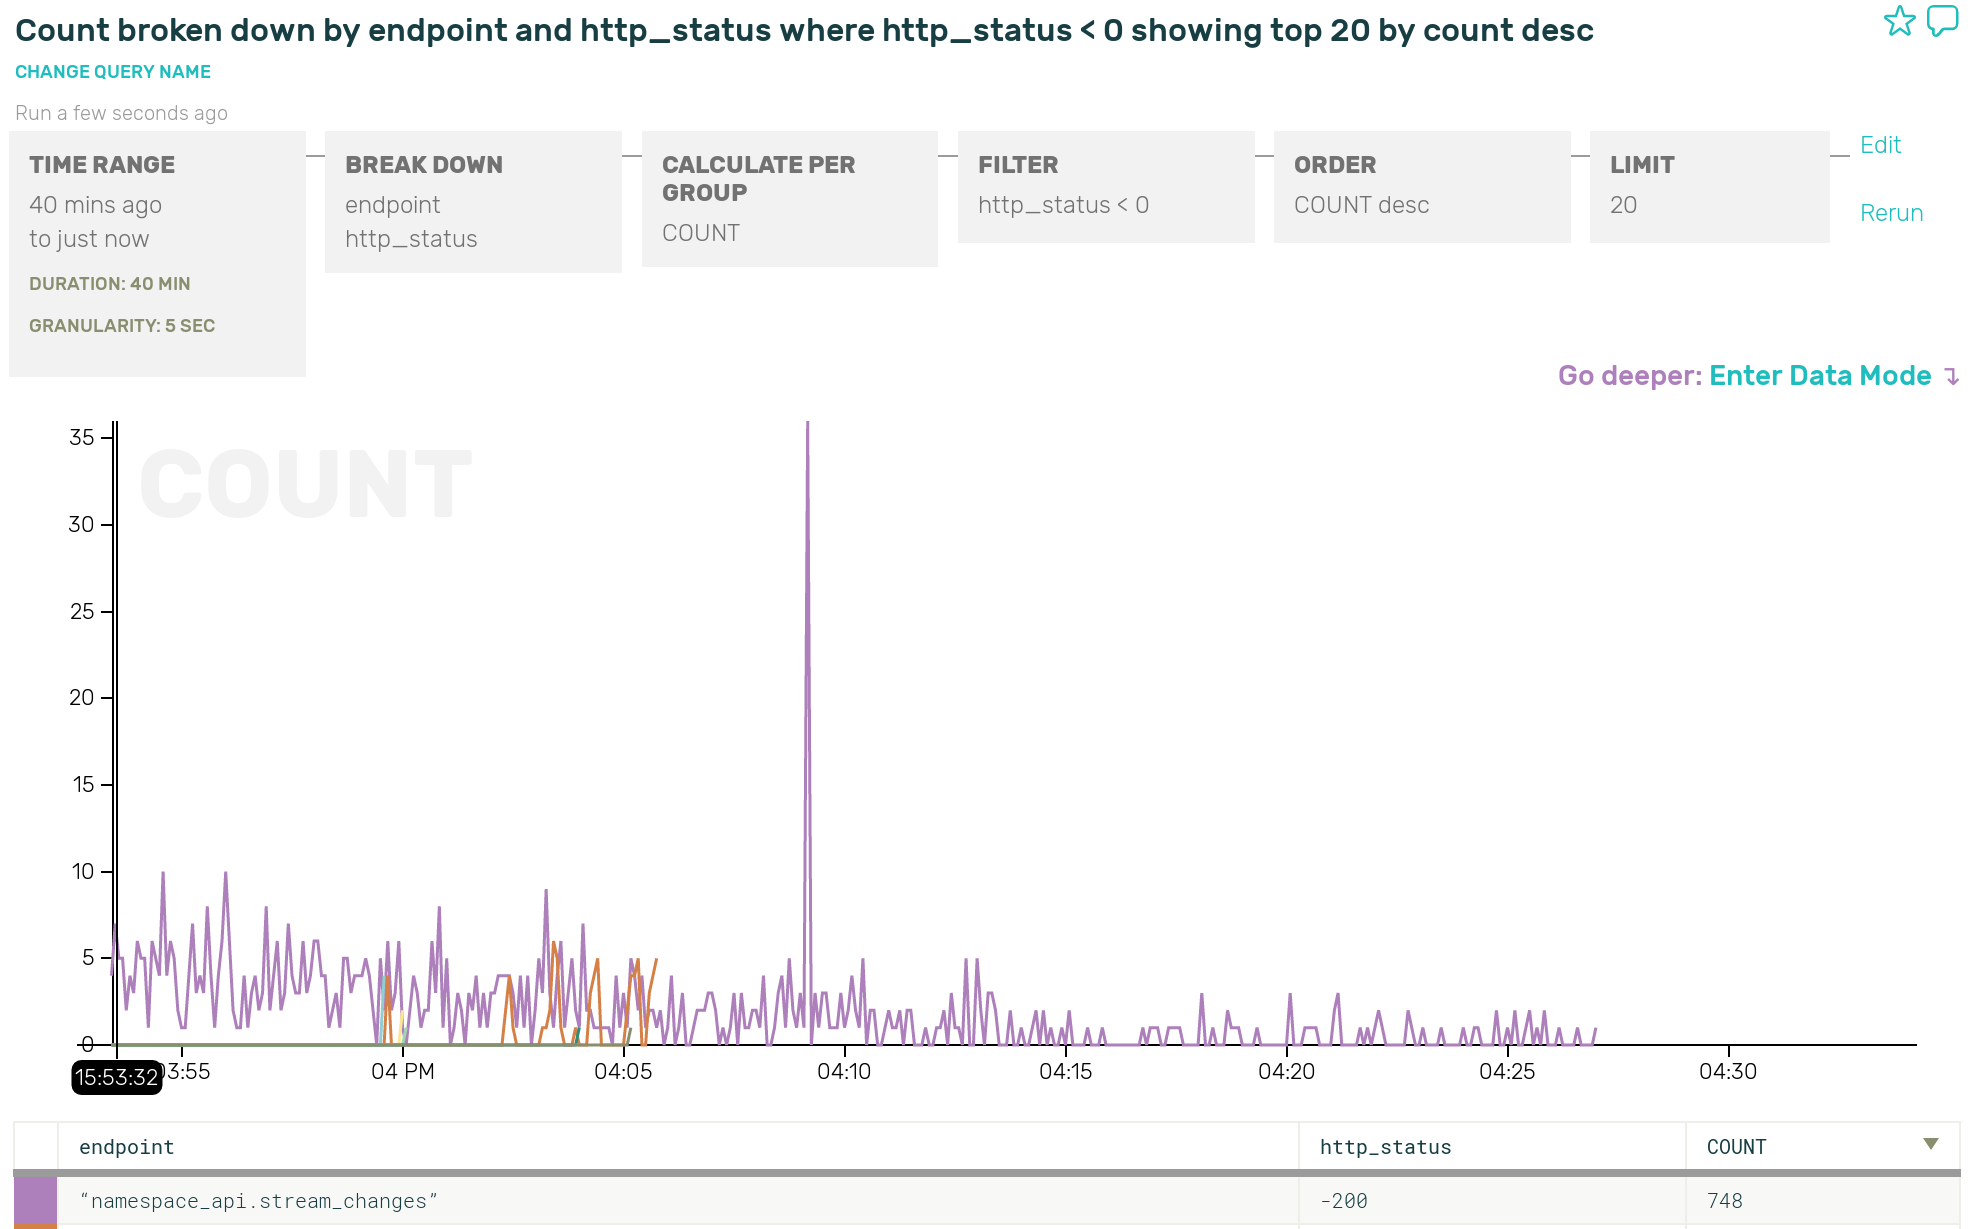Open the Order COUNT desc box
This screenshot has width=1979, height=1229.
click(x=1421, y=186)
